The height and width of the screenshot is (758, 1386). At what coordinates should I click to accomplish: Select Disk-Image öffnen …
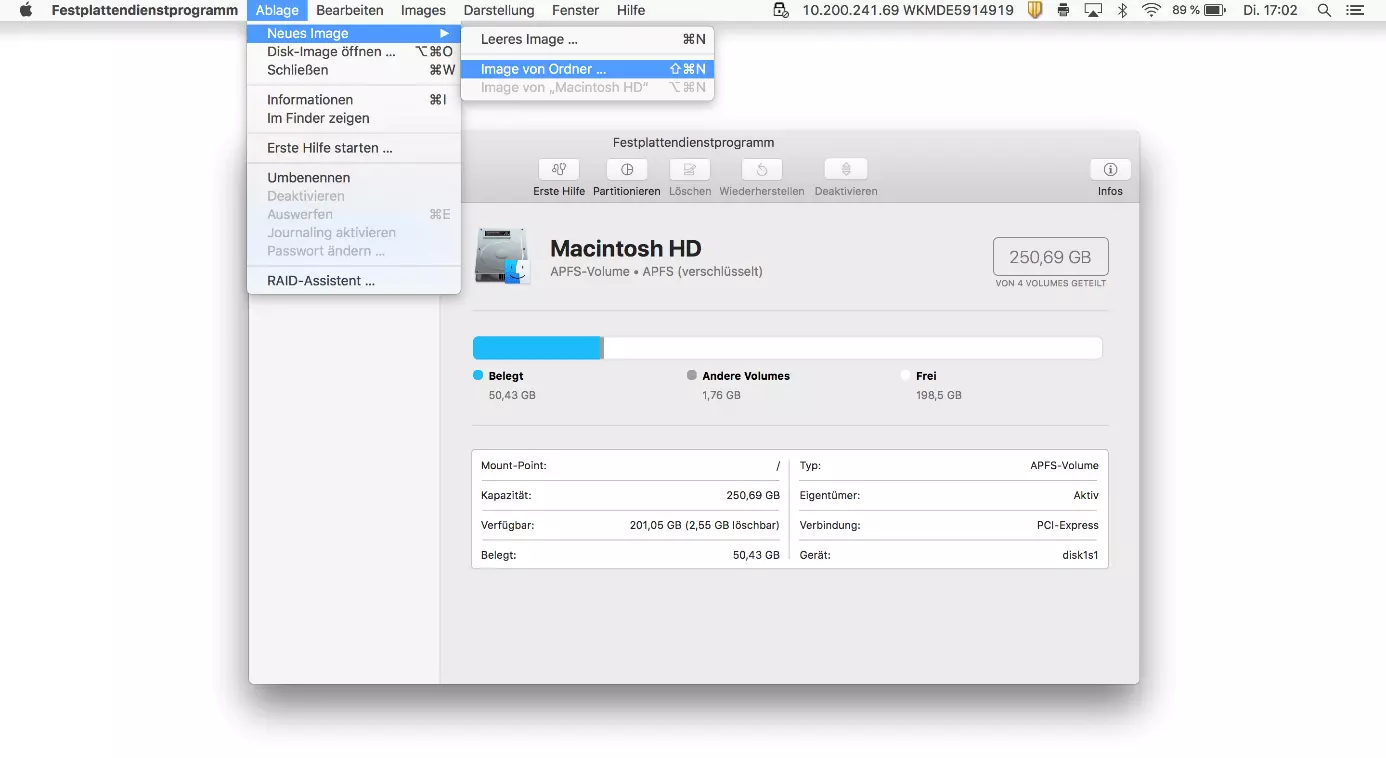coord(354,51)
